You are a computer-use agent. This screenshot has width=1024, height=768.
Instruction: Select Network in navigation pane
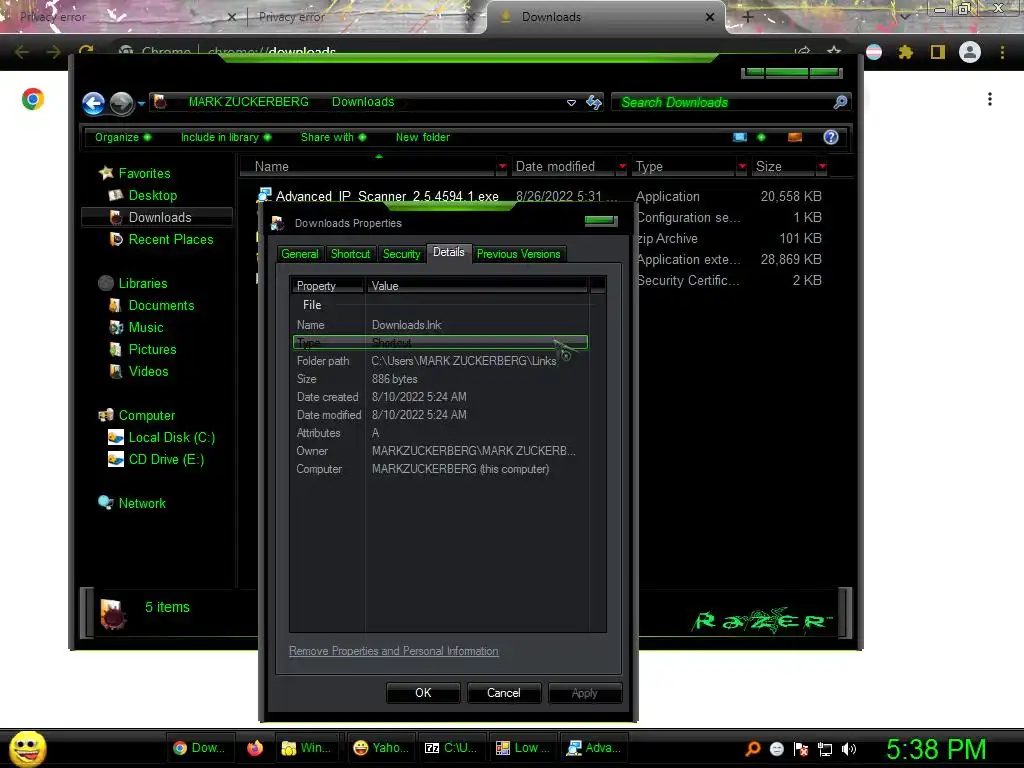[x=142, y=504]
